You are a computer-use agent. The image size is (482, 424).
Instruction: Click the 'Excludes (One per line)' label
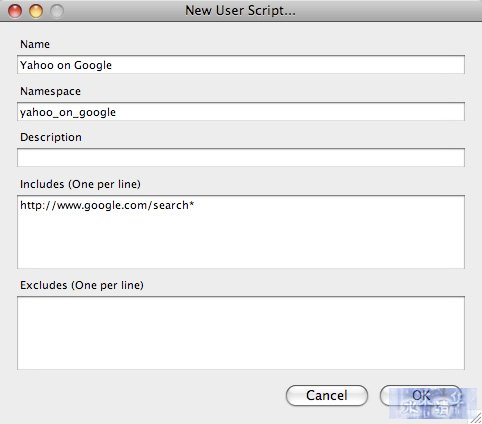(x=82, y=285)
